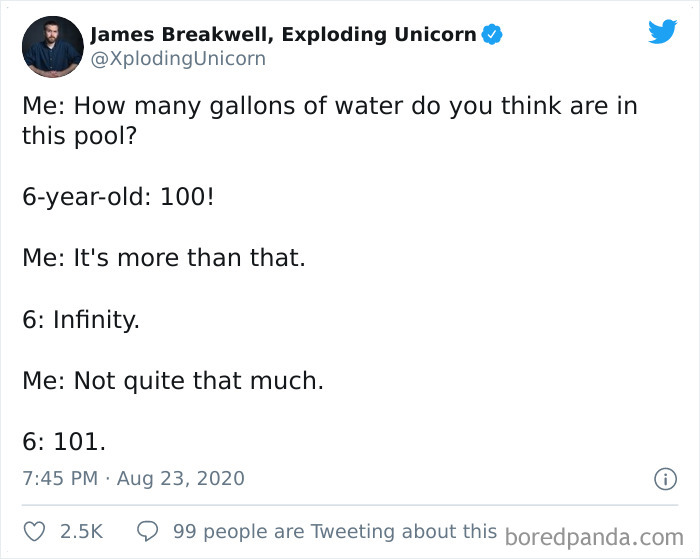
Task: Click the Aug 23, 2020 date
Action: coord(180,479)
